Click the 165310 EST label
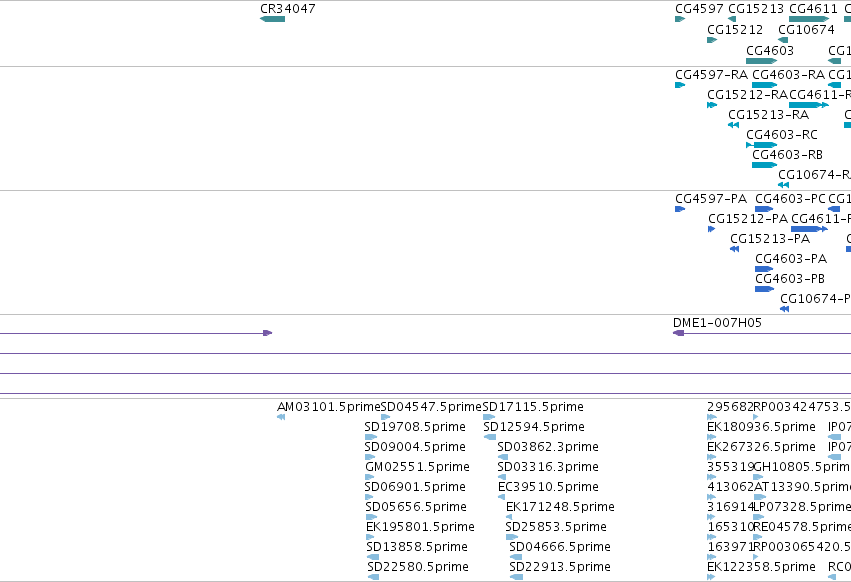 (731, 527)
